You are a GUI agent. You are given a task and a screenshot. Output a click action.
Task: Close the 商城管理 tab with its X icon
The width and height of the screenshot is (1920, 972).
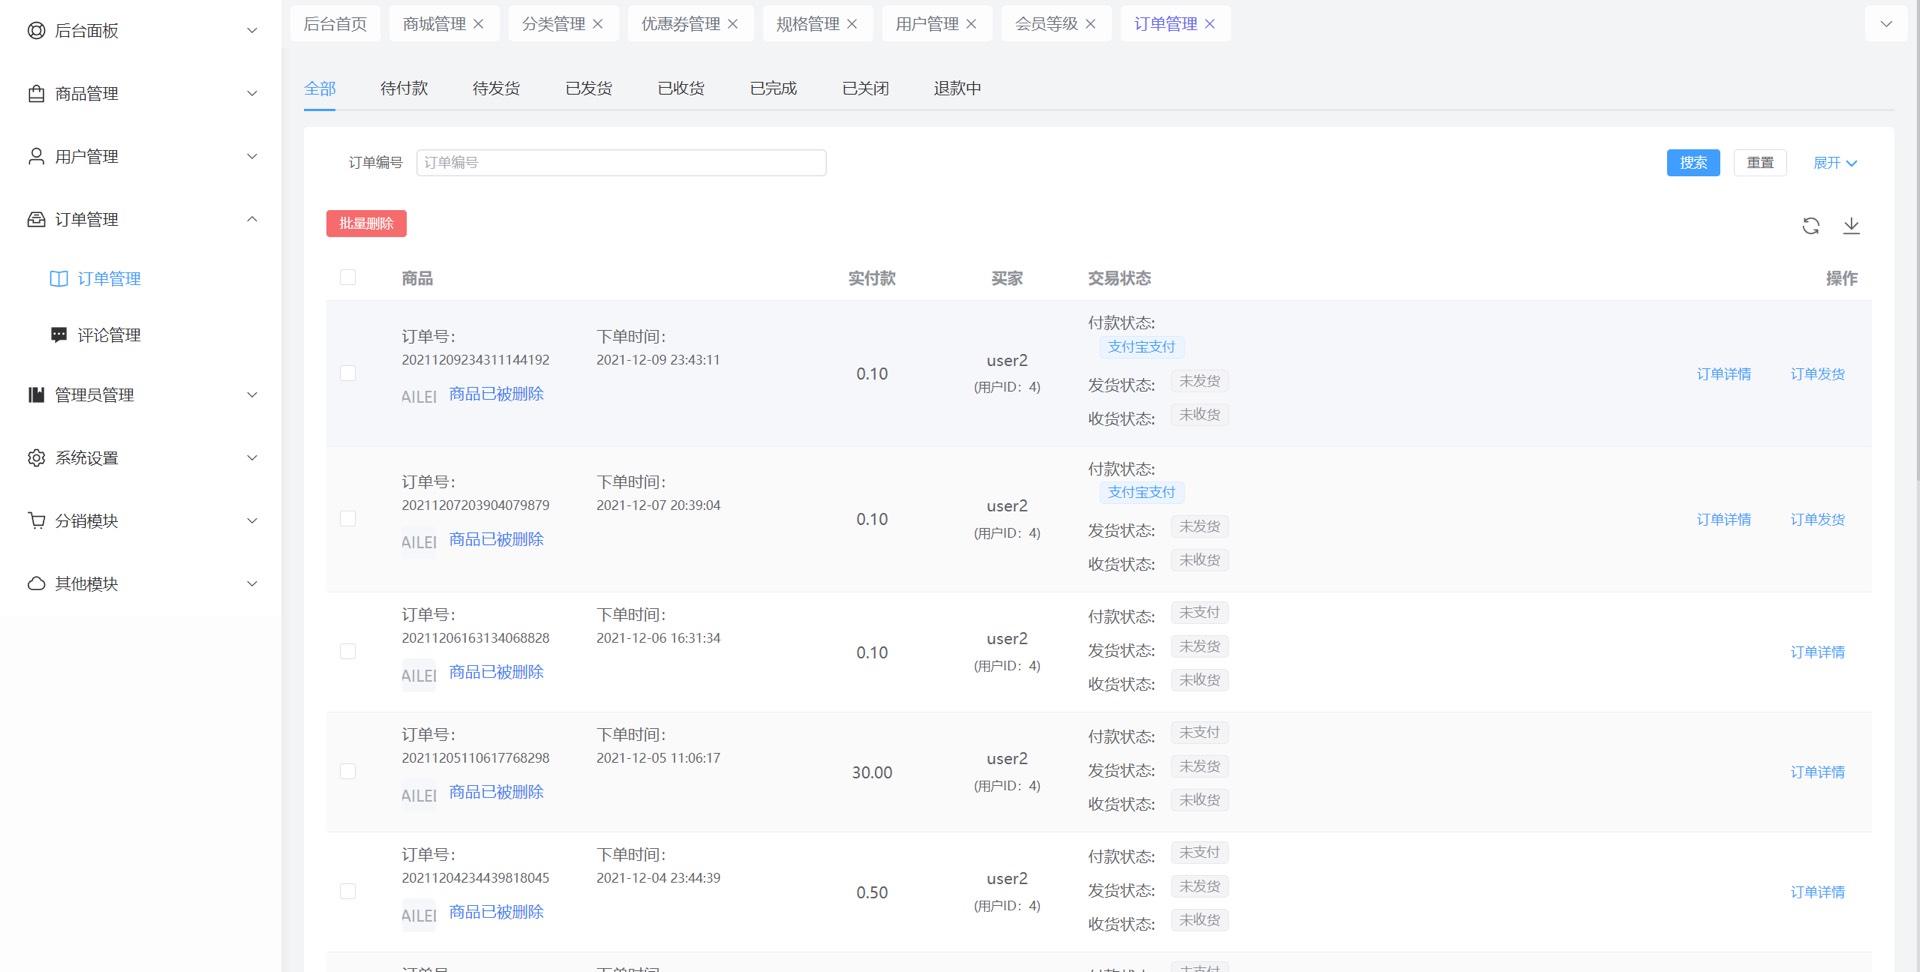479,24
